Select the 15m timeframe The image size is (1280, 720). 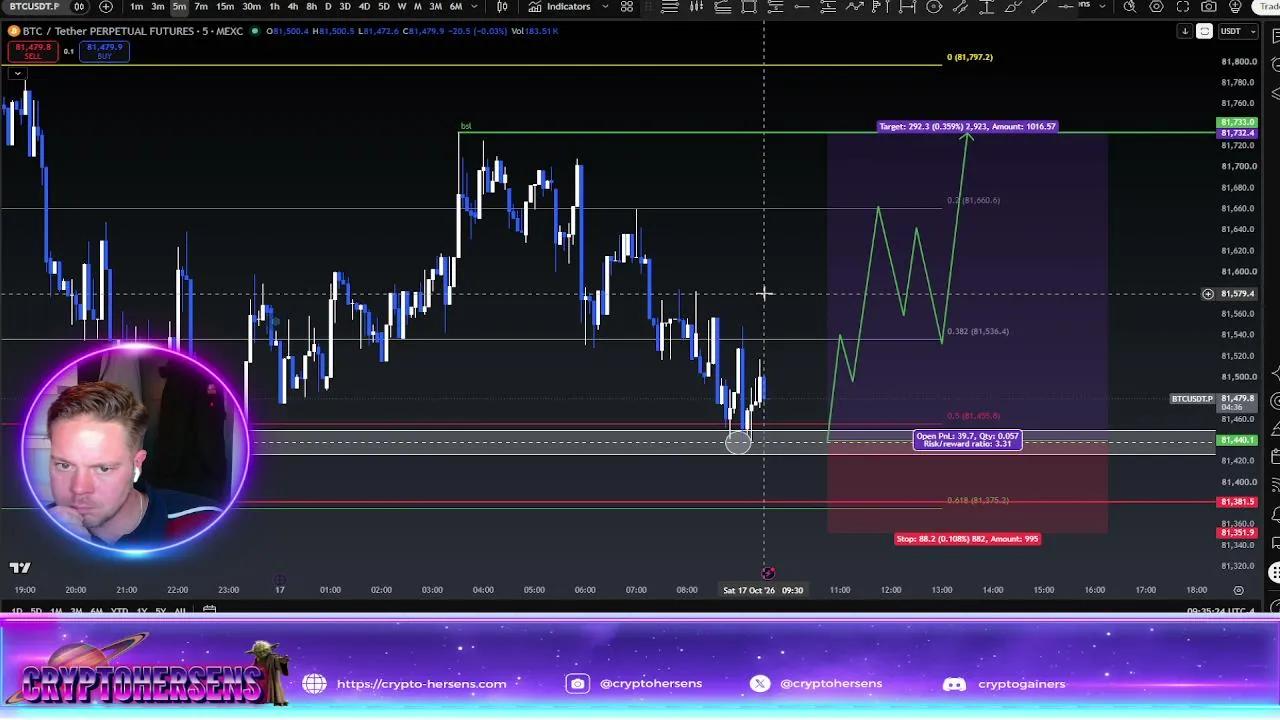coord(225,6)
